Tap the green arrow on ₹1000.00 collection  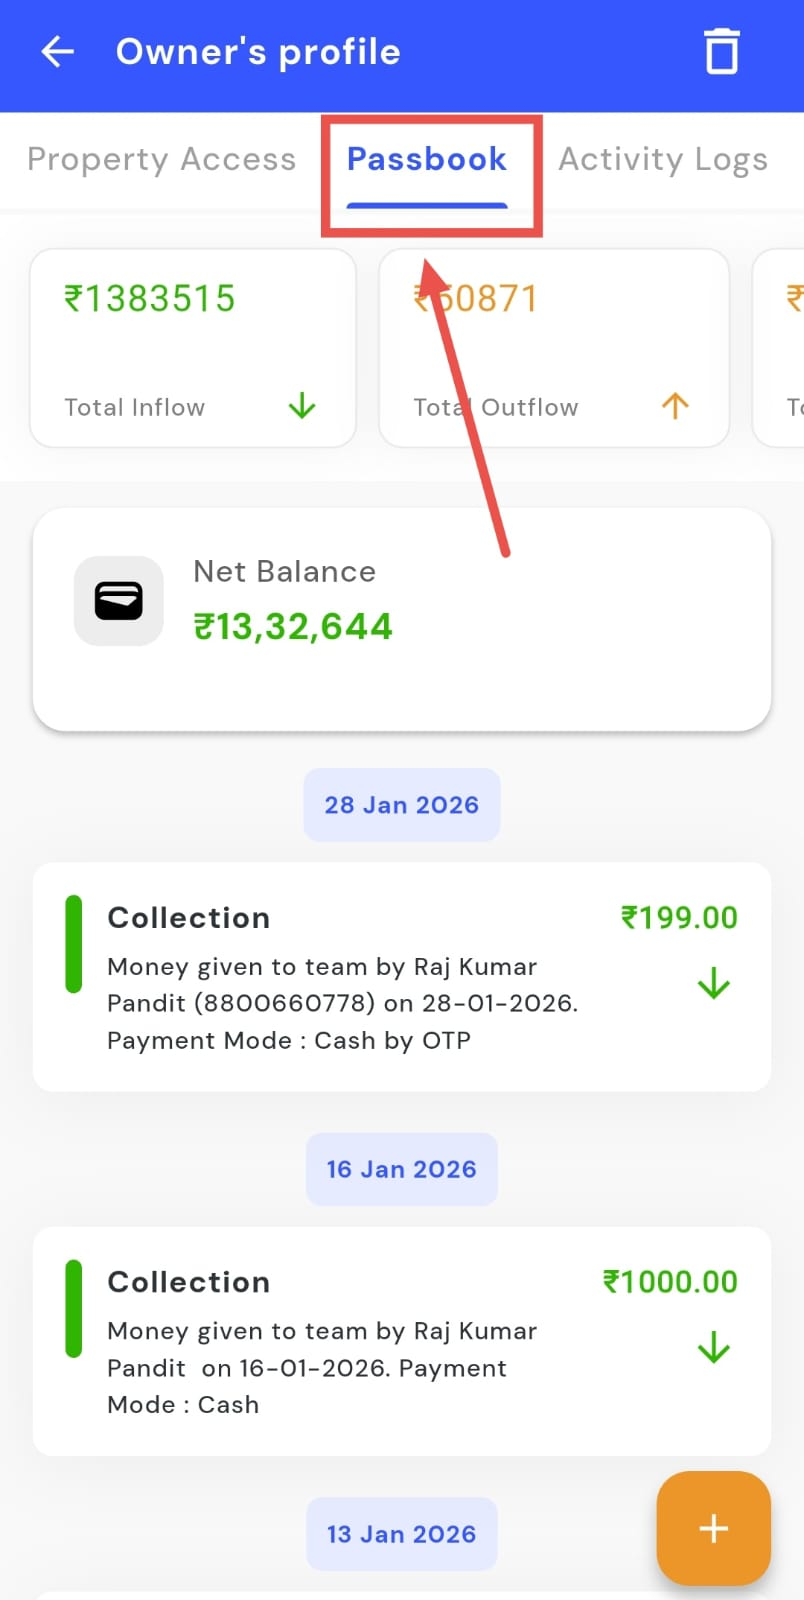713,1349
